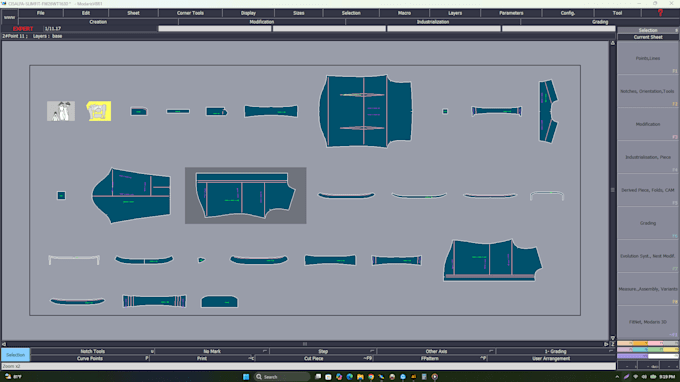680x382 pixels.
Task: Select the yellow sketch sheet thumbnail
Action: (98, 111)
